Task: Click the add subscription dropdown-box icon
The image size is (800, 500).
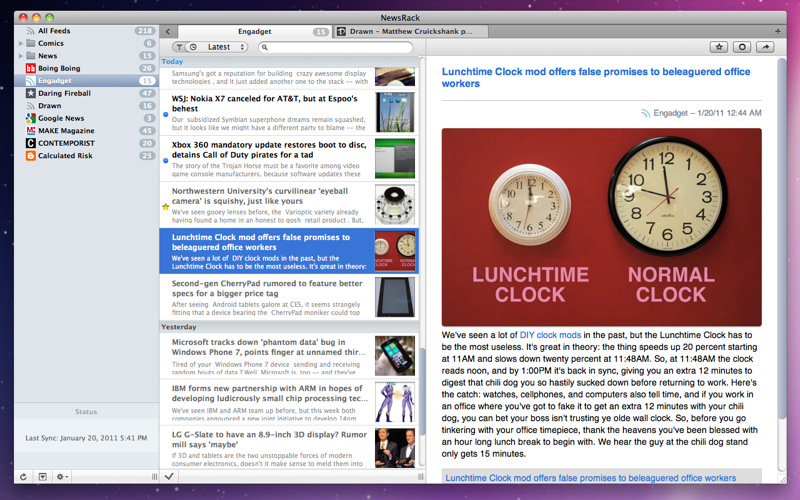Action: (43, 477)
